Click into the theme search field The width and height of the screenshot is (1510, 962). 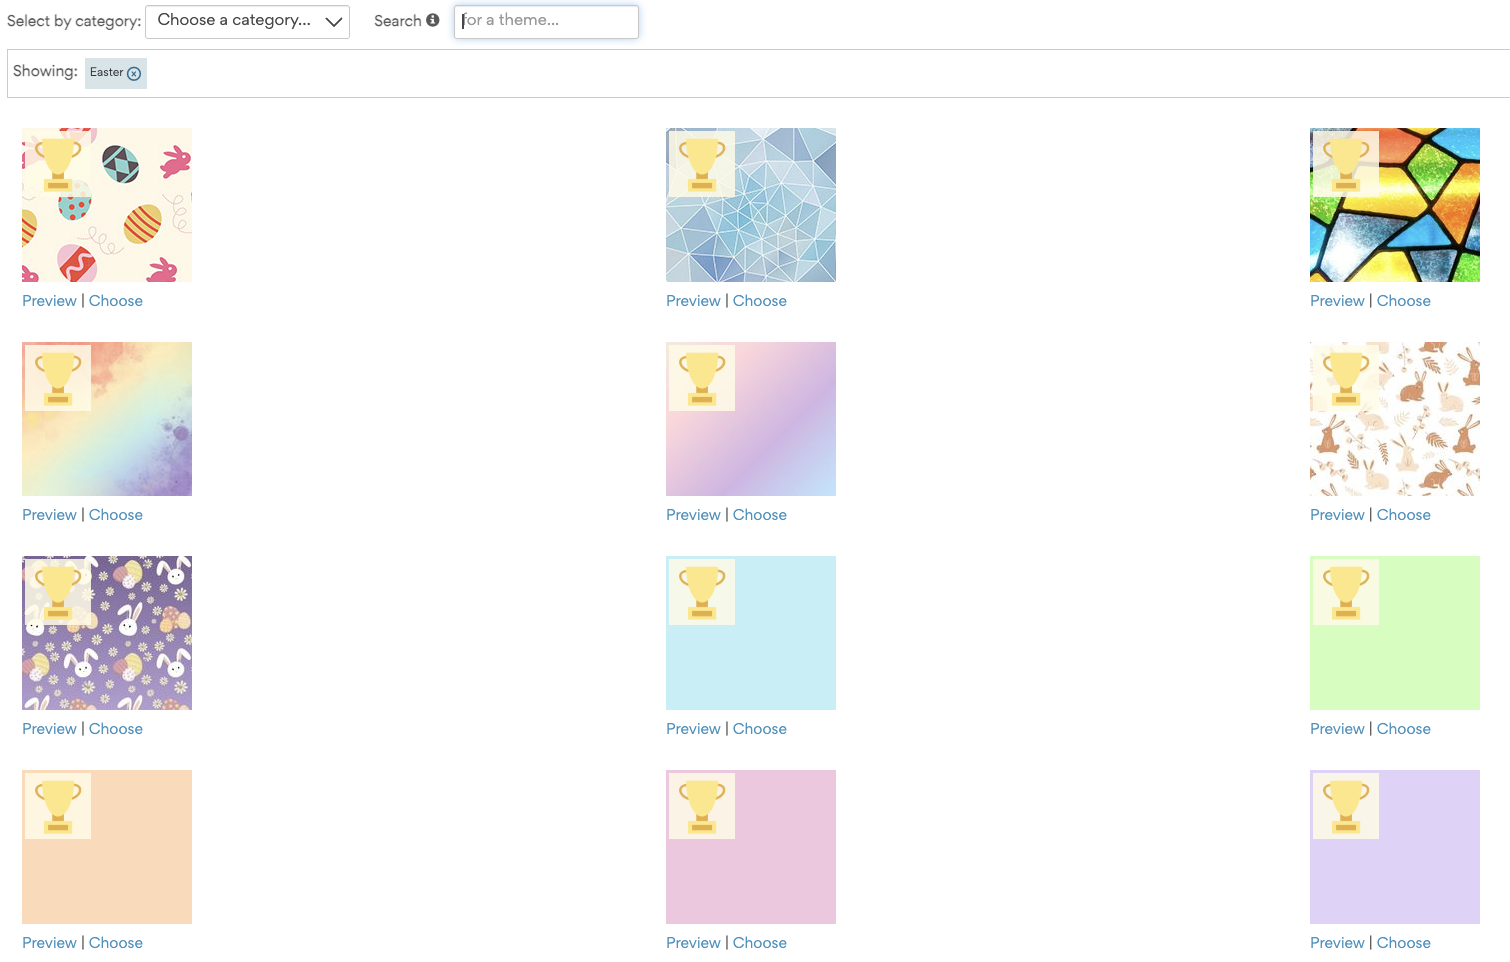[x=546, y=21]
